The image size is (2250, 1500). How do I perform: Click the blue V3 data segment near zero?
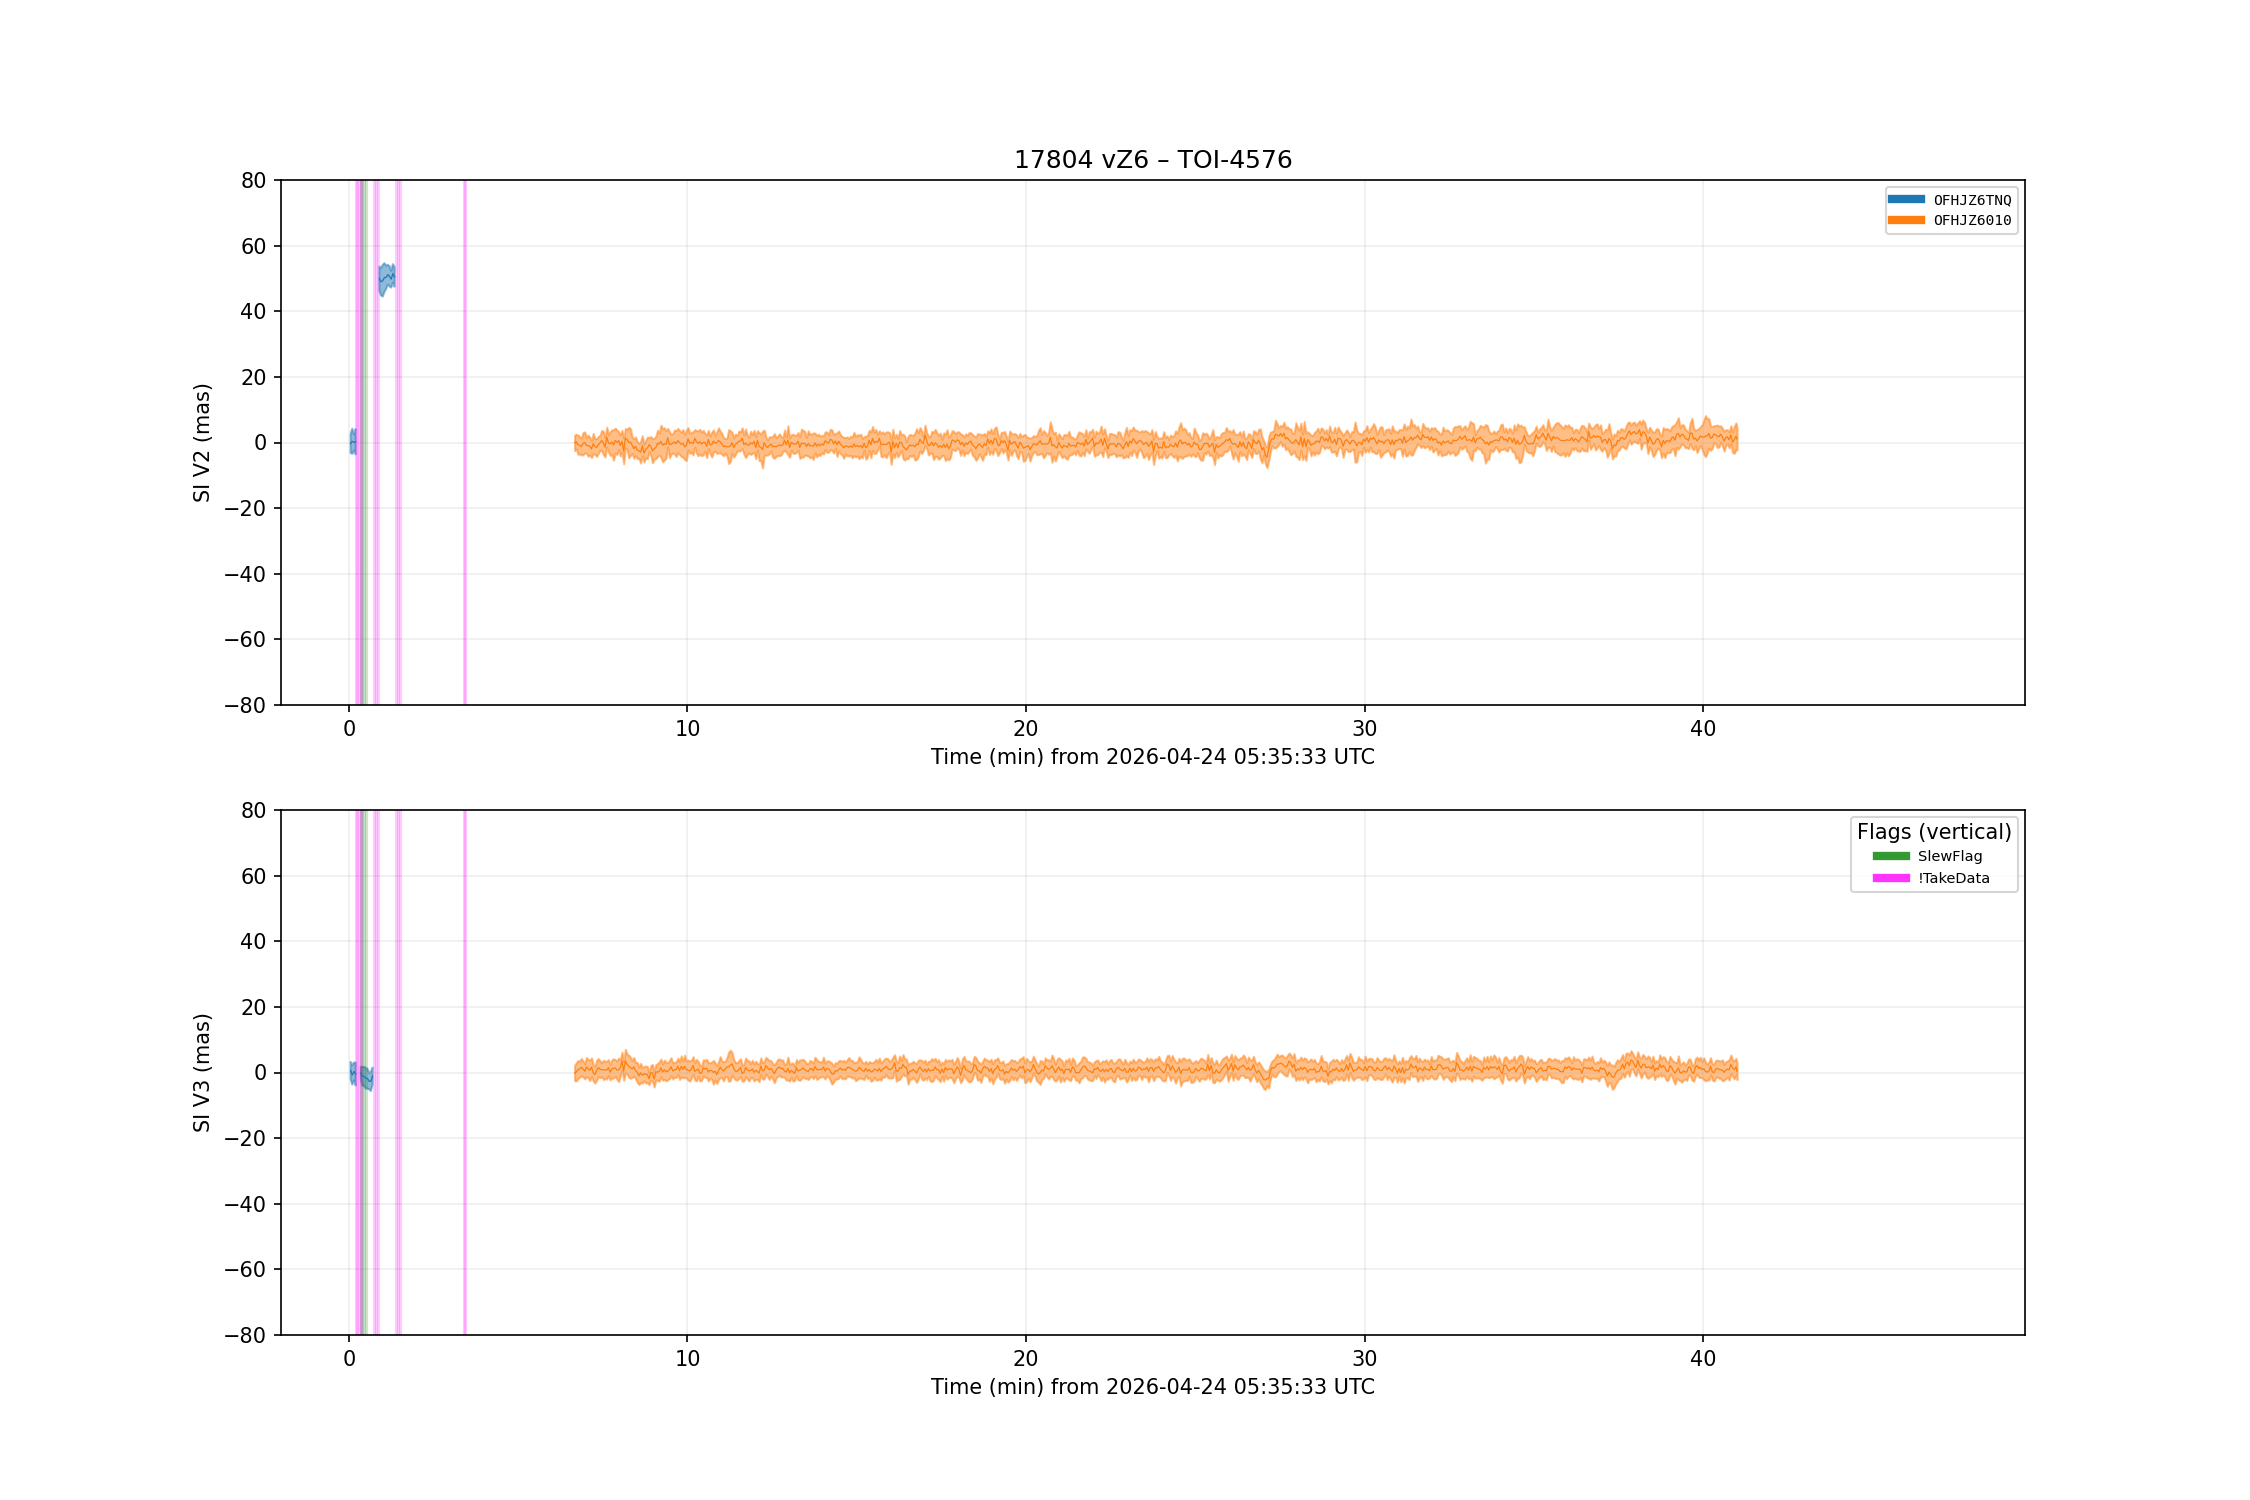[361, 1075]
